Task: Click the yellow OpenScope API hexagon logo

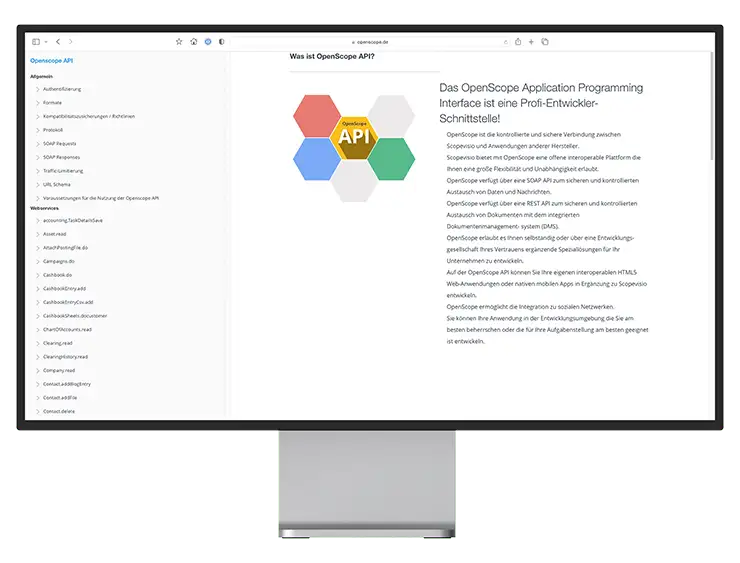Action: coord(354,137)
